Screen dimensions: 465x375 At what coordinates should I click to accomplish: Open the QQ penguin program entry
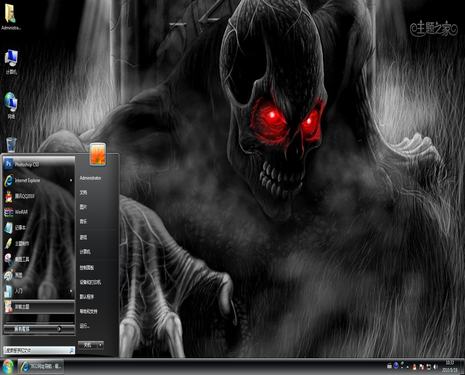click(38, 196)
